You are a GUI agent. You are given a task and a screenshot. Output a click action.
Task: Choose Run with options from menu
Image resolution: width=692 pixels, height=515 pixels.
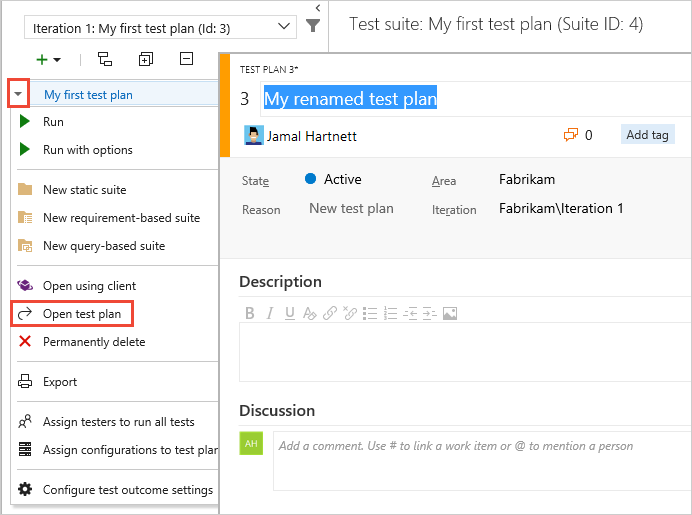click(87, 150)
